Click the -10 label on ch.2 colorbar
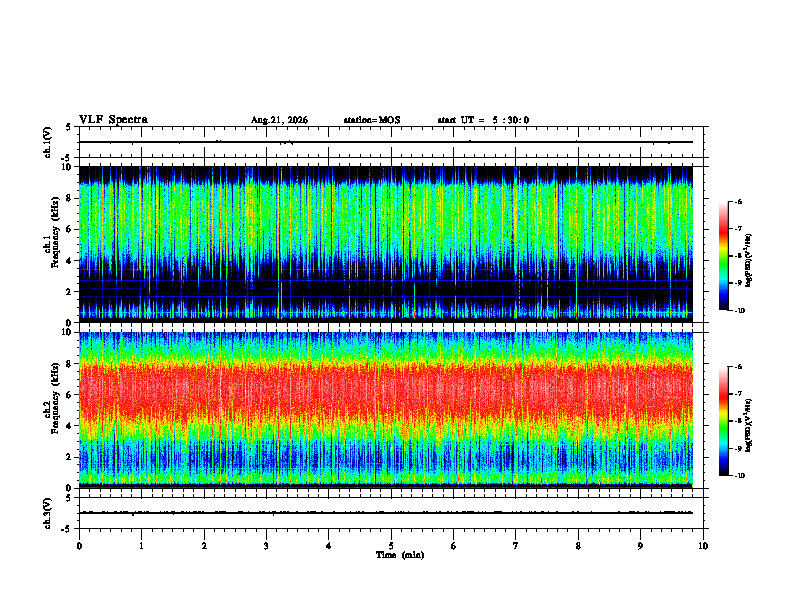The width and height of the screenshot is (792, 612). (x=738, y=476)
